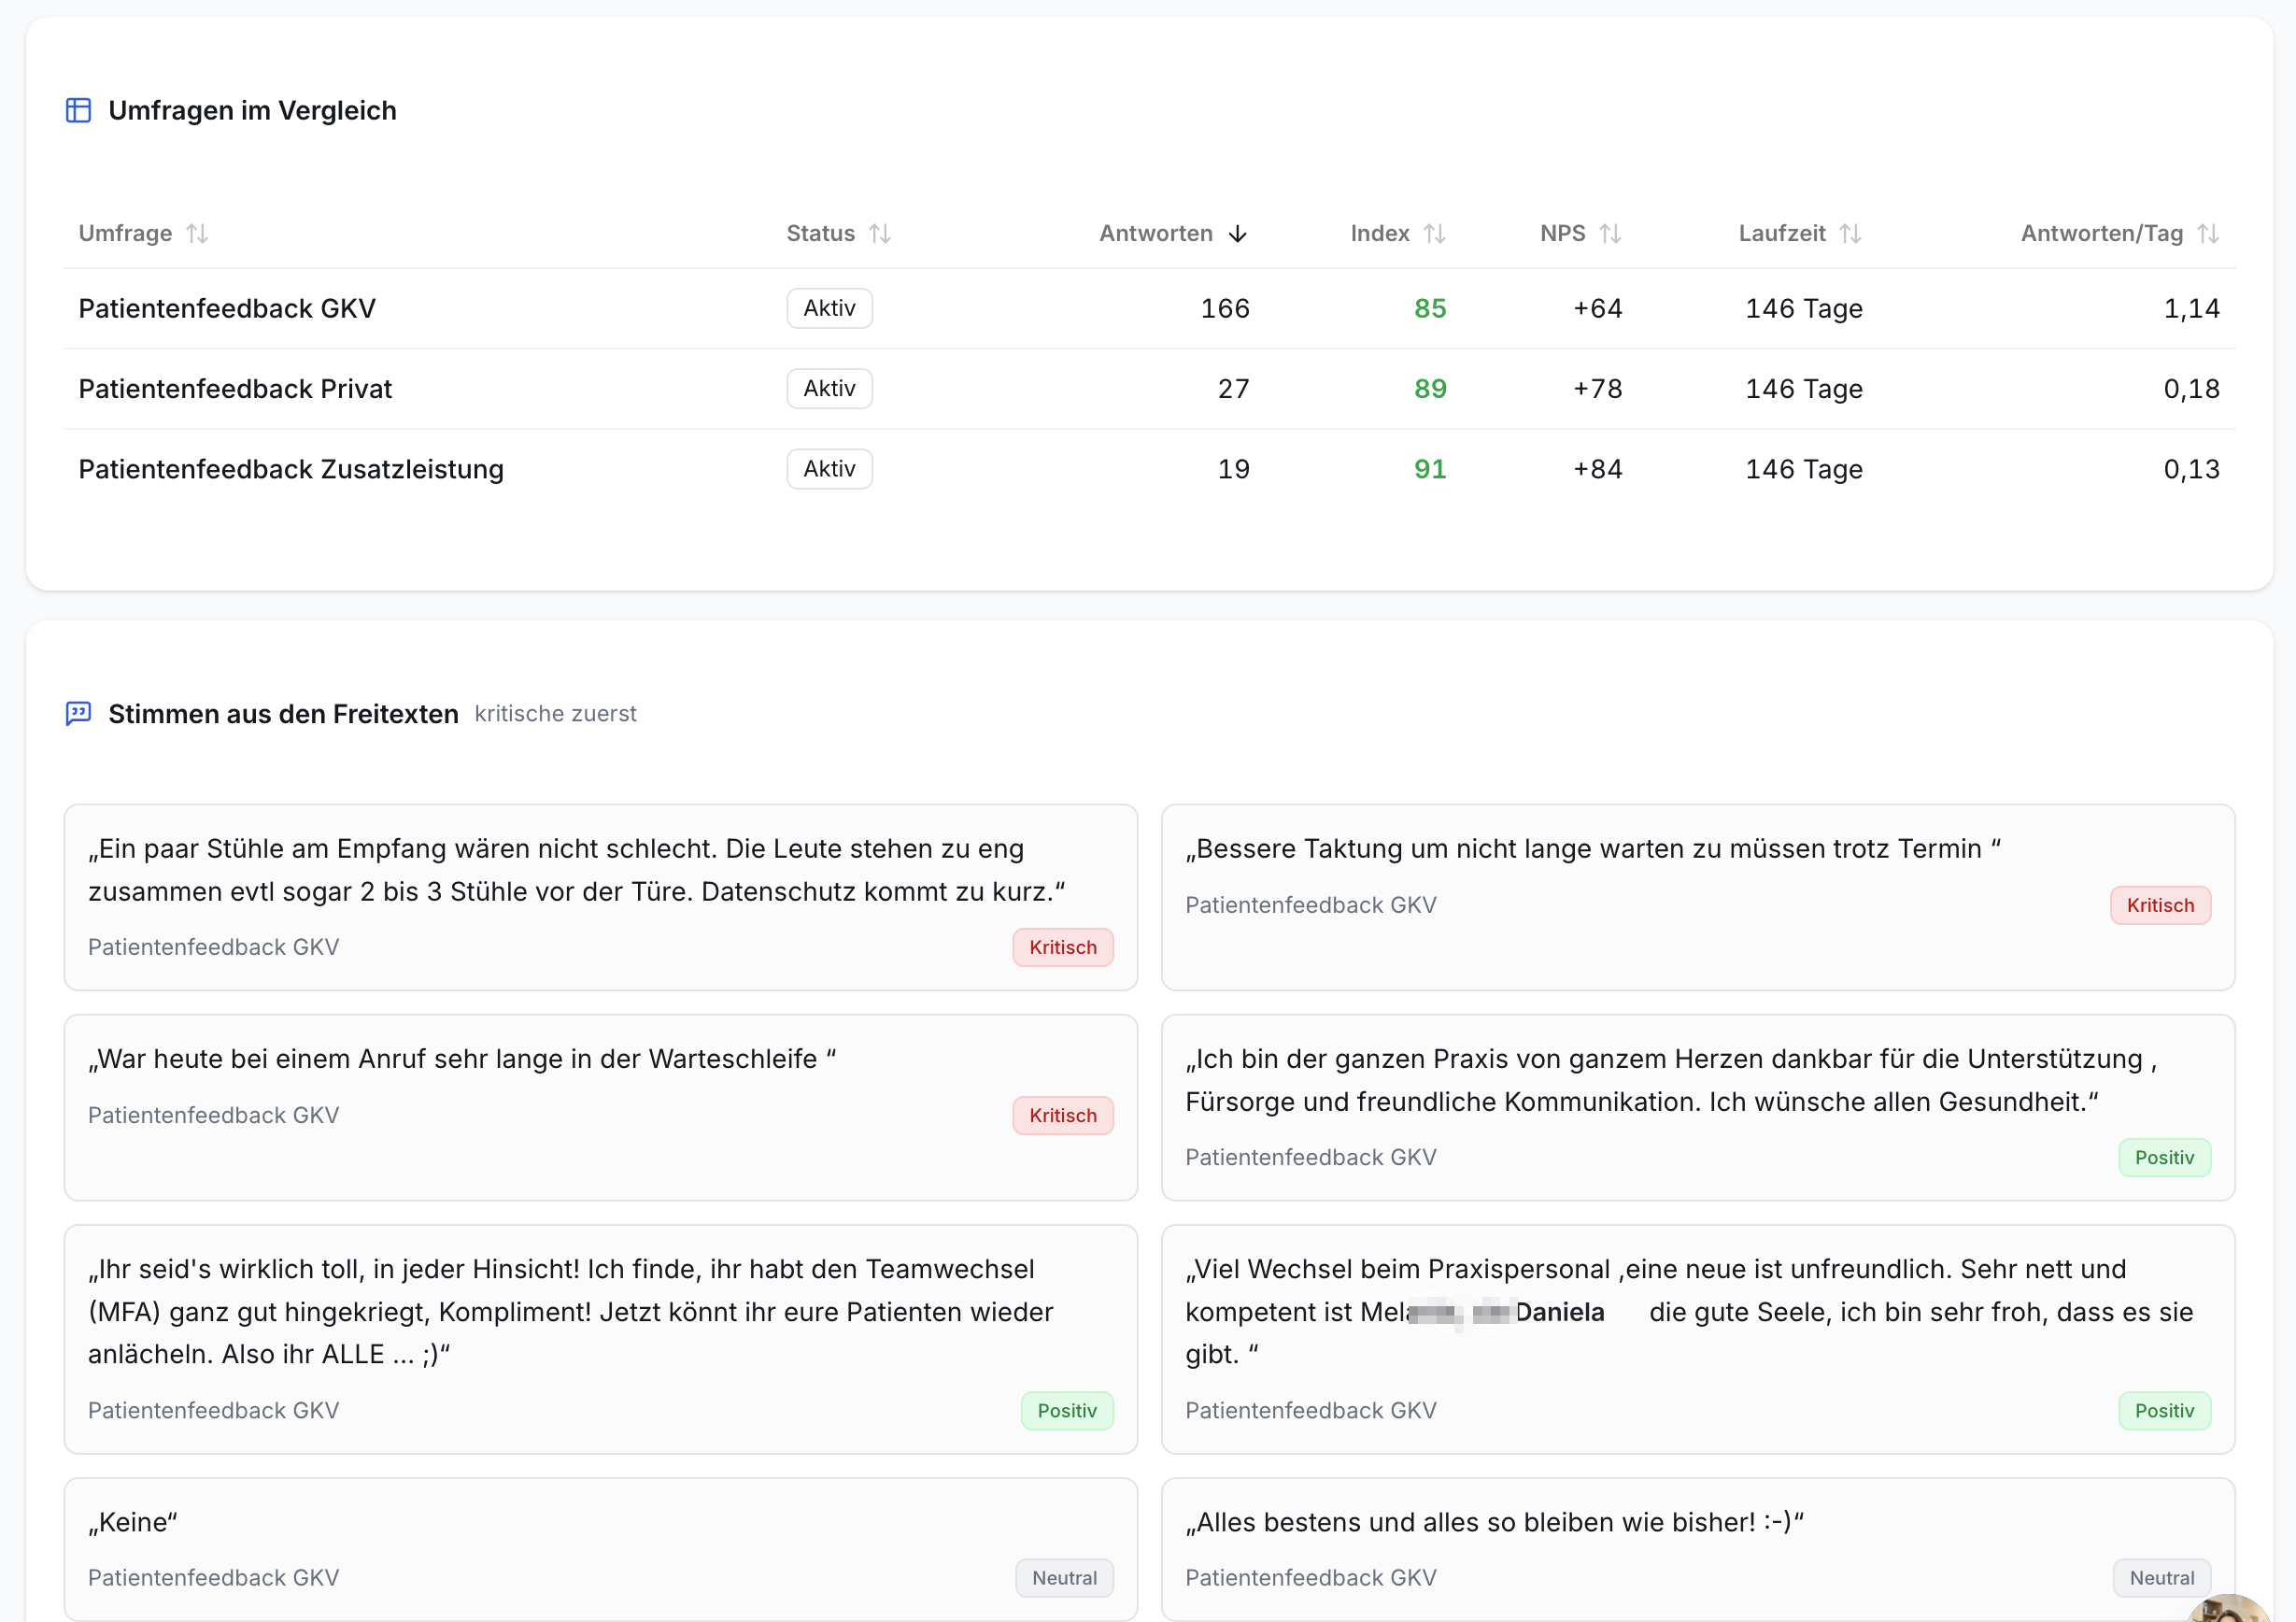Viewport: 2296px width, 1622px height.
Task: Select the NPS value +64
Action: pyautogui.click(x=1598, y=309)
